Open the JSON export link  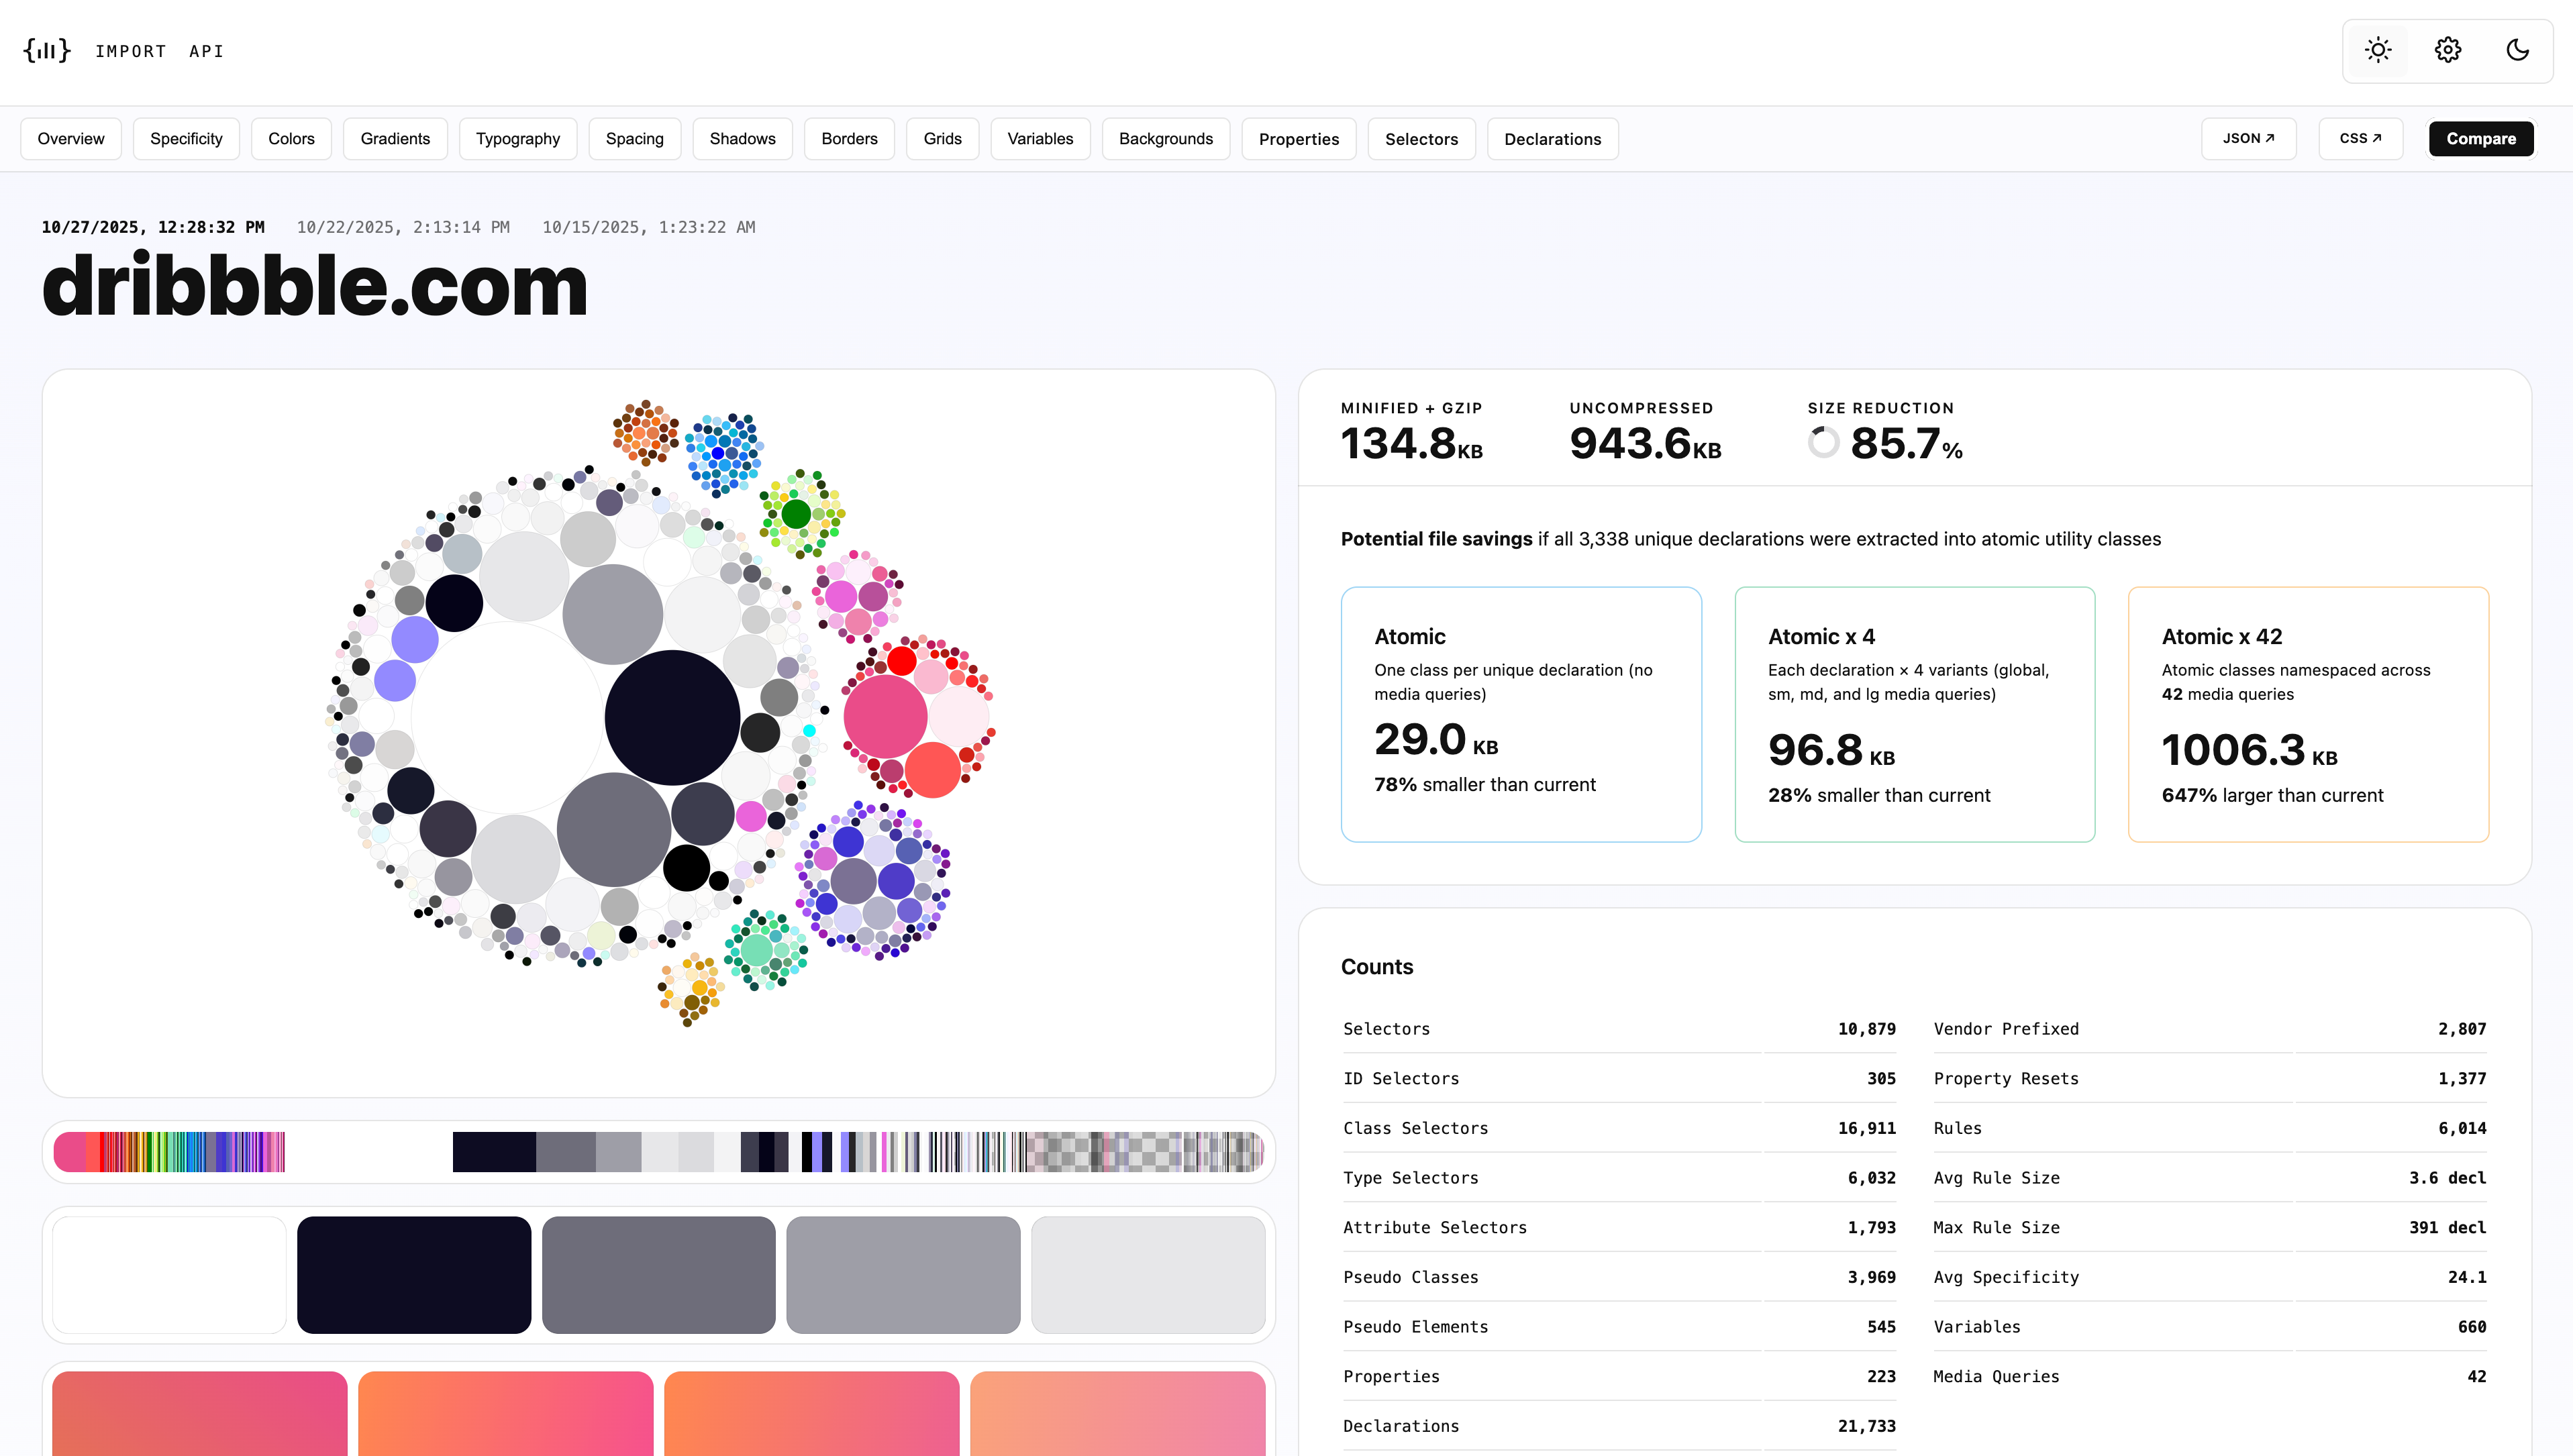[x=2248, y=139]
